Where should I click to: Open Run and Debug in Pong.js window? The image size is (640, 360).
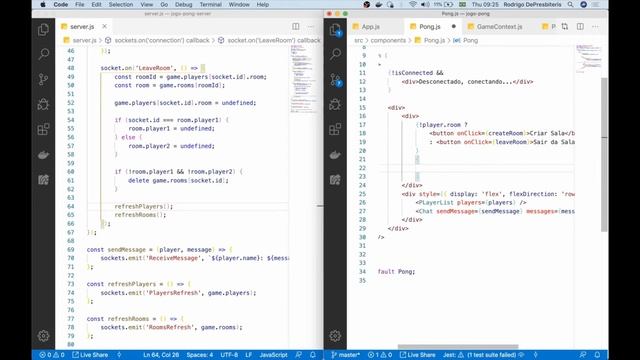335,104
